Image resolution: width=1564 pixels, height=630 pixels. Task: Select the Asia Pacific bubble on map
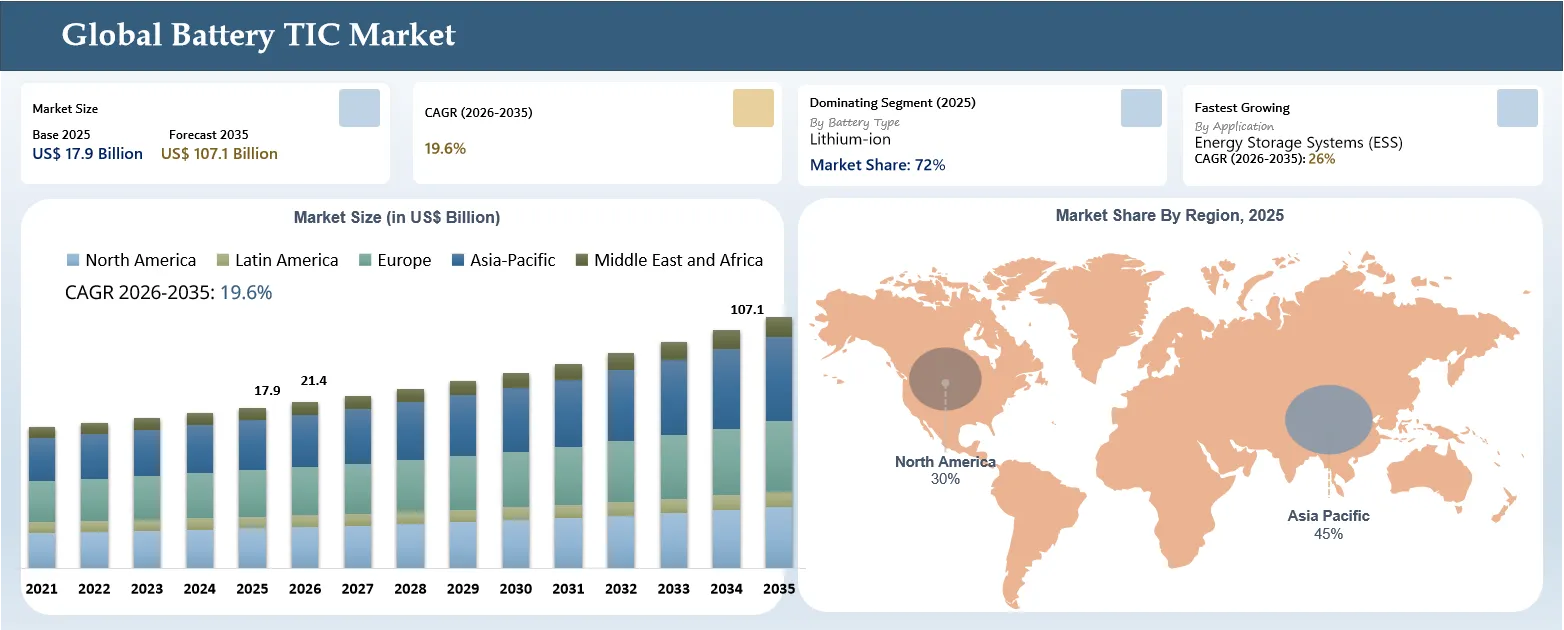1328,419
